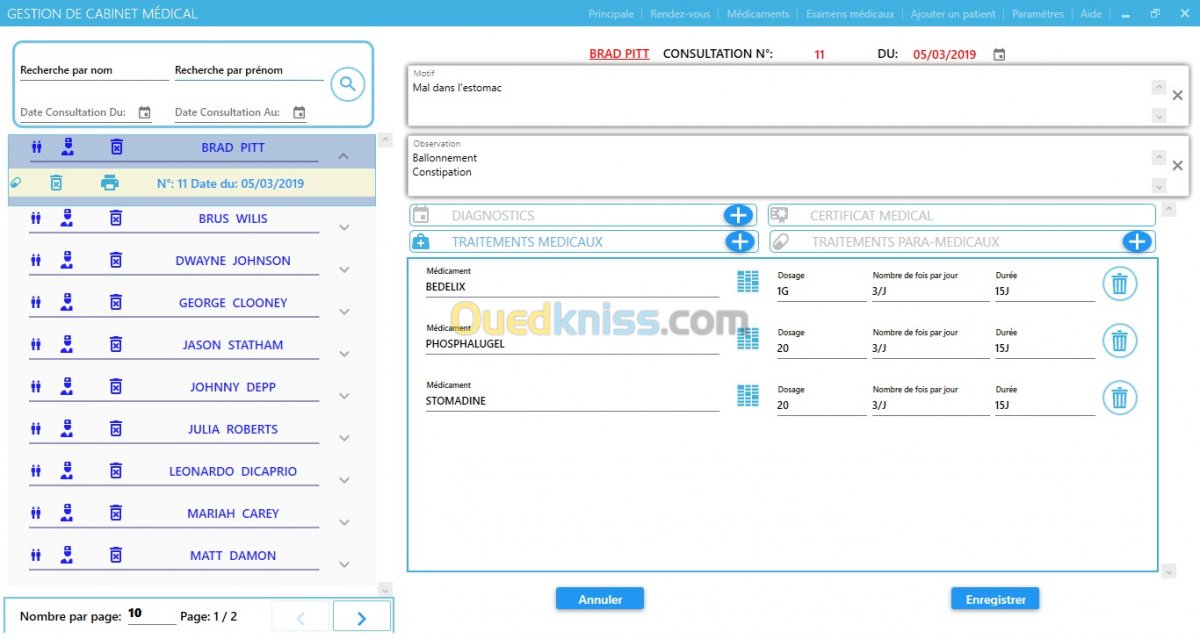Expand JULIA ROBERTS' record
Viewport: 1200px width, 639px height.
pyautogui.click(x=344, y=437)
